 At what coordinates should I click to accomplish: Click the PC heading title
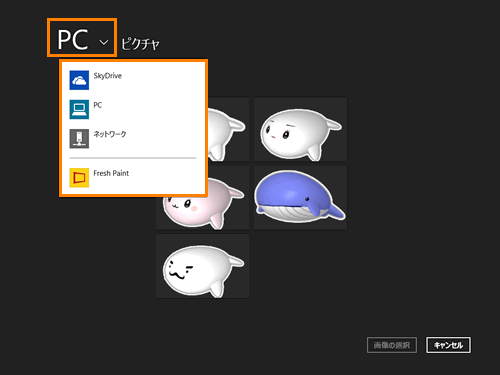click(73, 40)
